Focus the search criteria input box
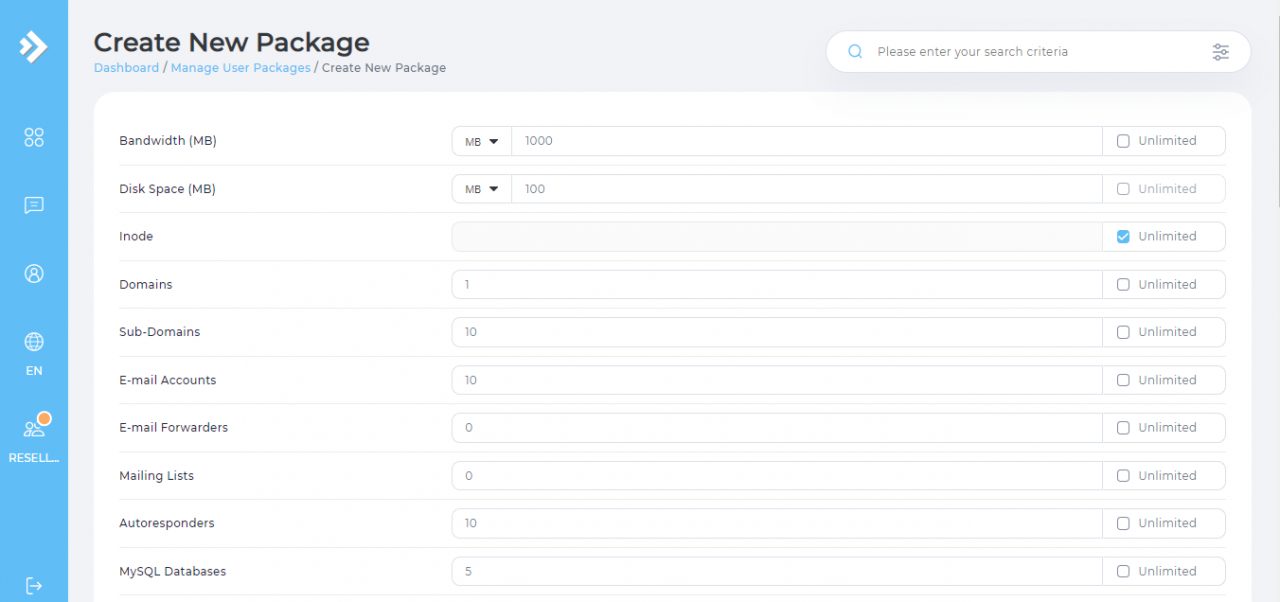Viewport: 1280px width, 602px height. (1030, 52)
